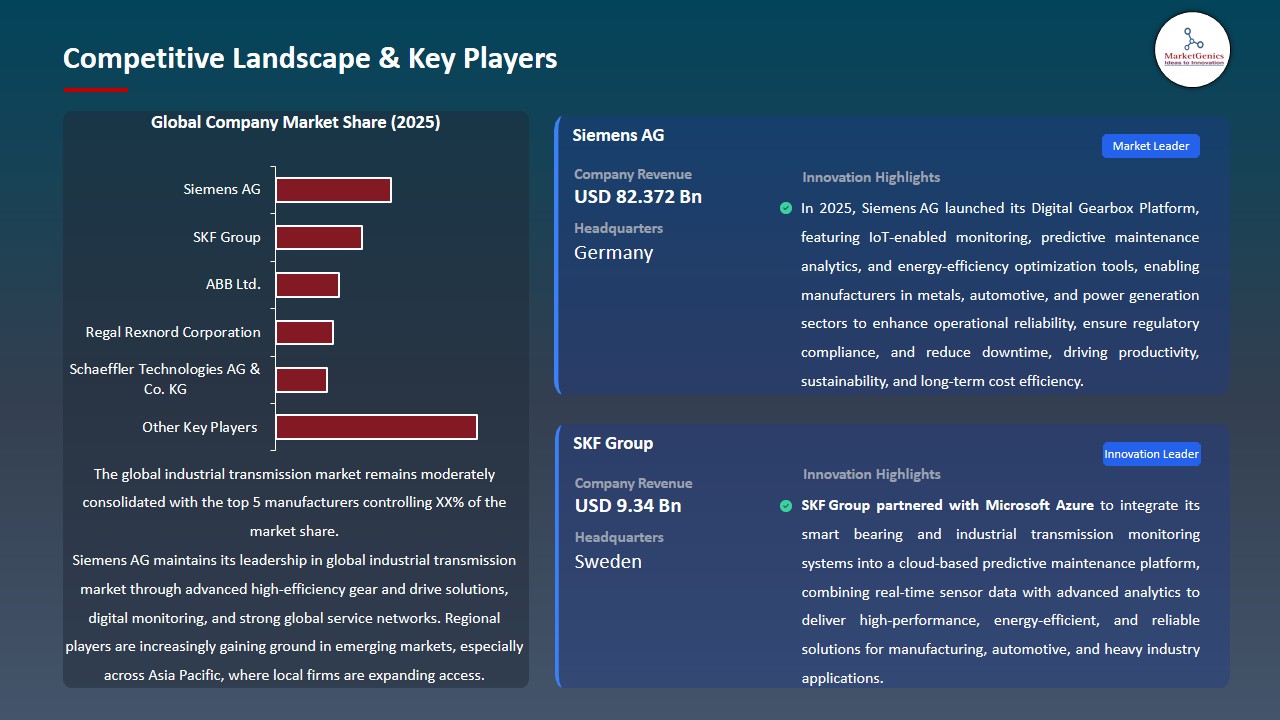Image resolution: width=1280 pixels, height=720 pixels.
Task: Click the green checkmark beside SKF innovation text
Action: (x=786, y=506)
